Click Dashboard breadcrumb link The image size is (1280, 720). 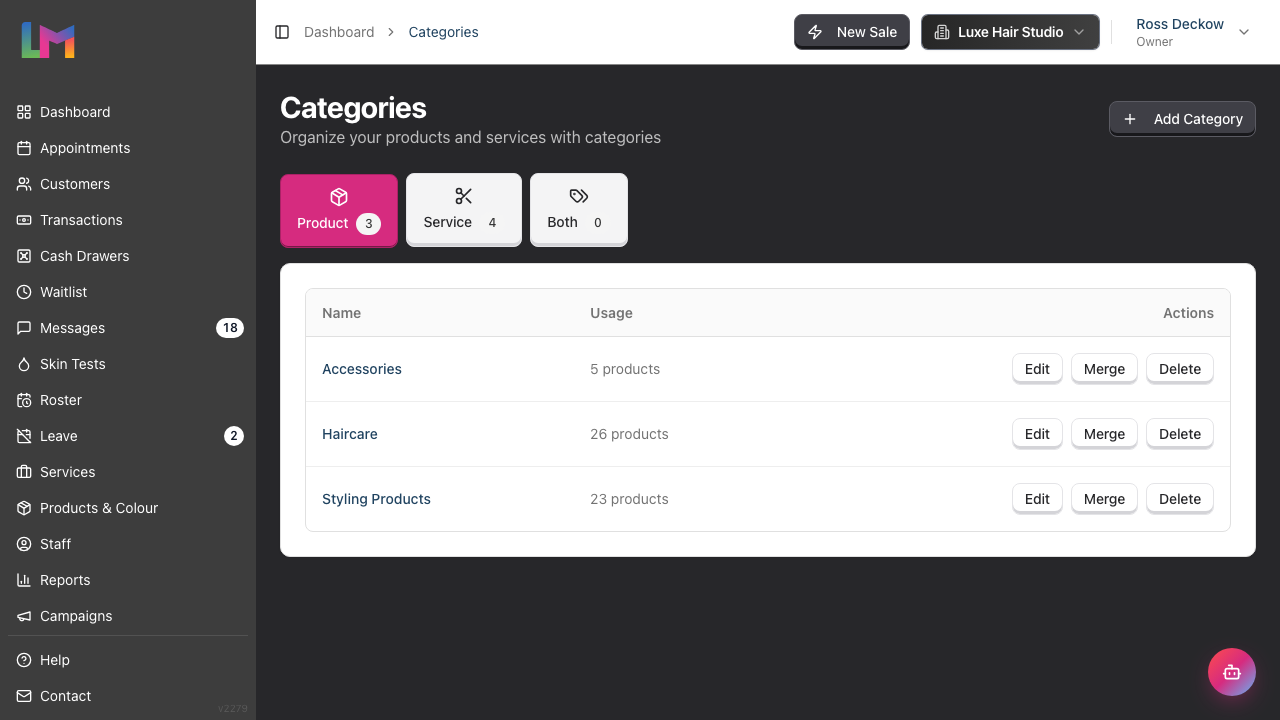pyautogui.click(x=339, y=32)
